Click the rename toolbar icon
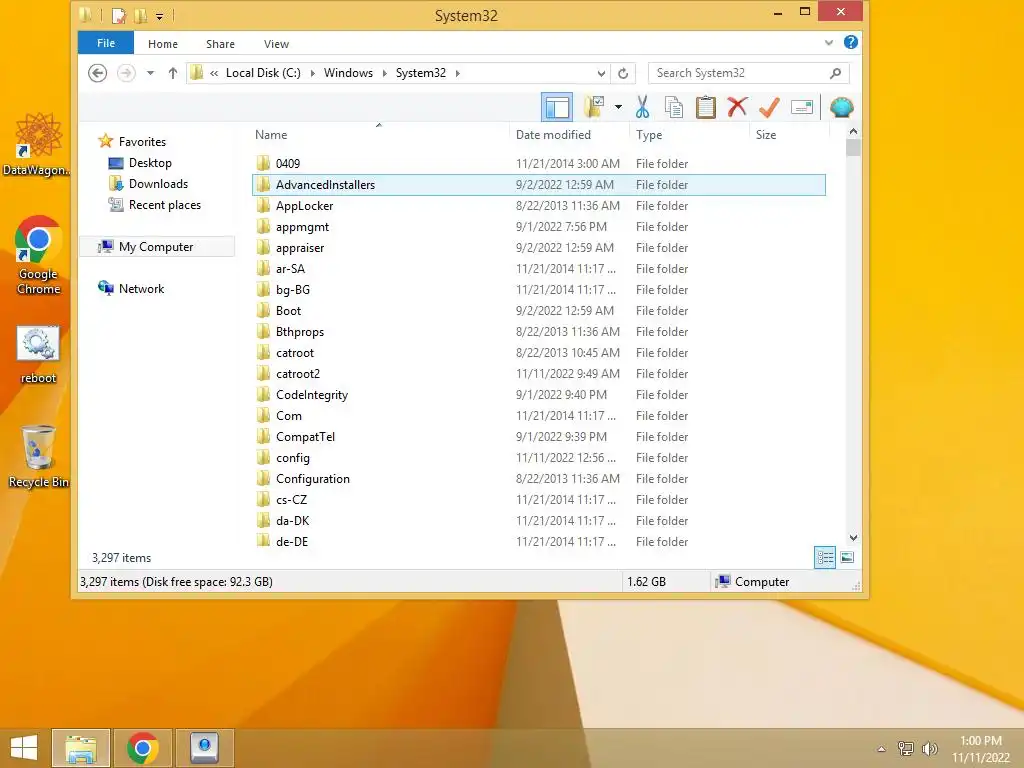1024x768 pixels. [x=801, y=107]
